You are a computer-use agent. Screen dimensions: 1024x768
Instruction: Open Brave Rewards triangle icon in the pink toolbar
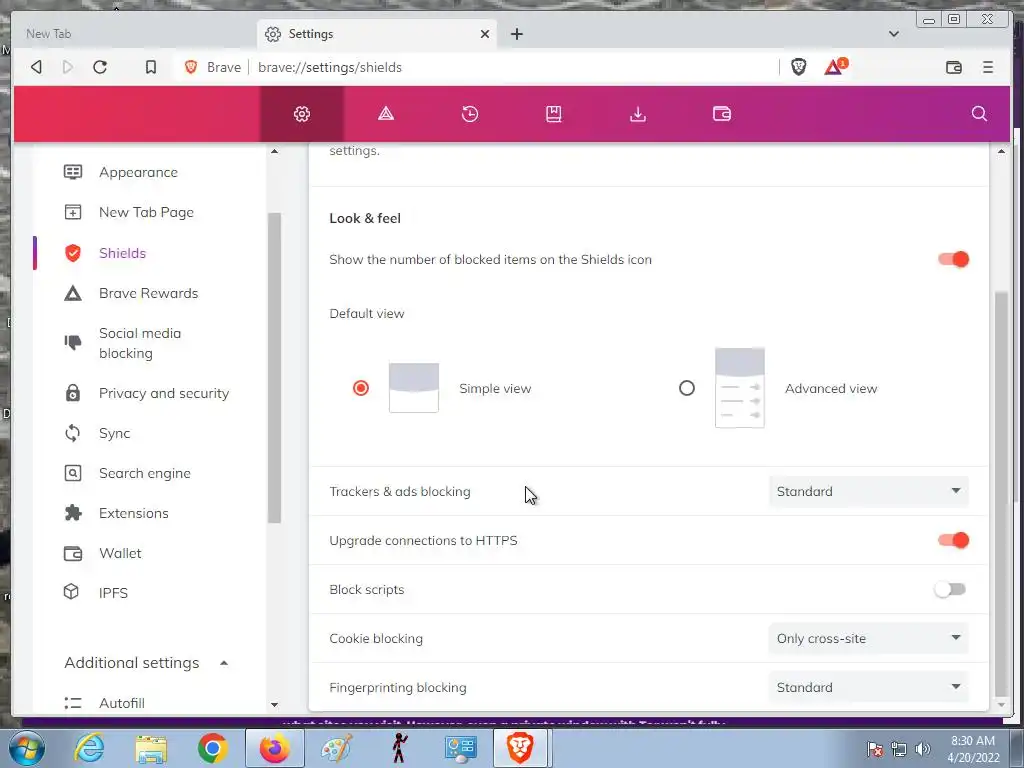pyautogui.click(x=386, y=114)
